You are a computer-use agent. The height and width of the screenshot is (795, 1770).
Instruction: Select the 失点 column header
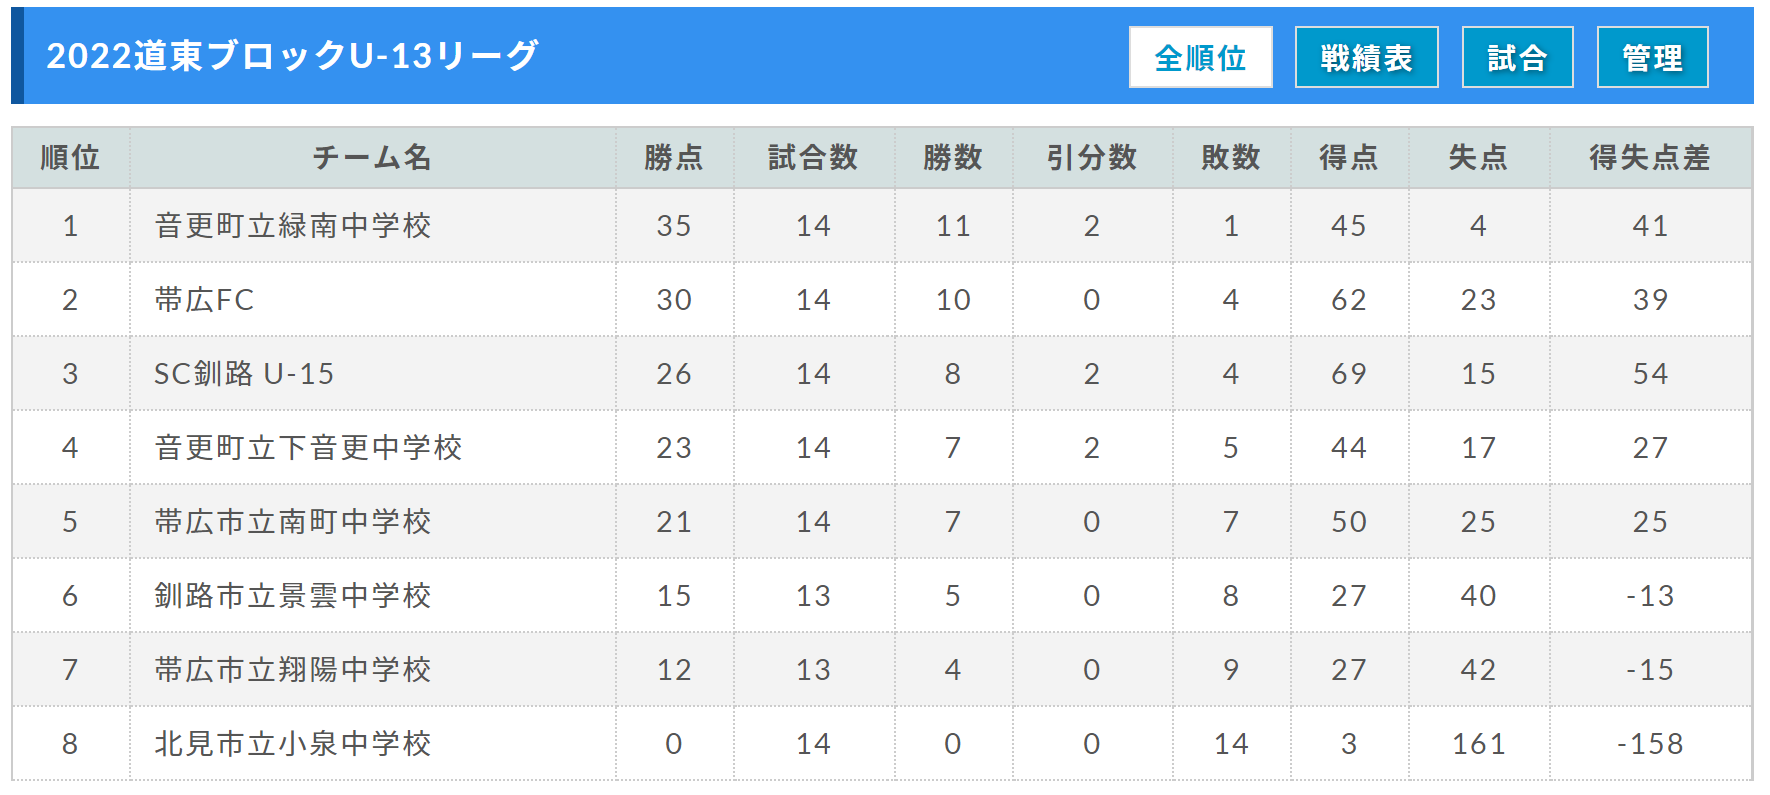1478,158
